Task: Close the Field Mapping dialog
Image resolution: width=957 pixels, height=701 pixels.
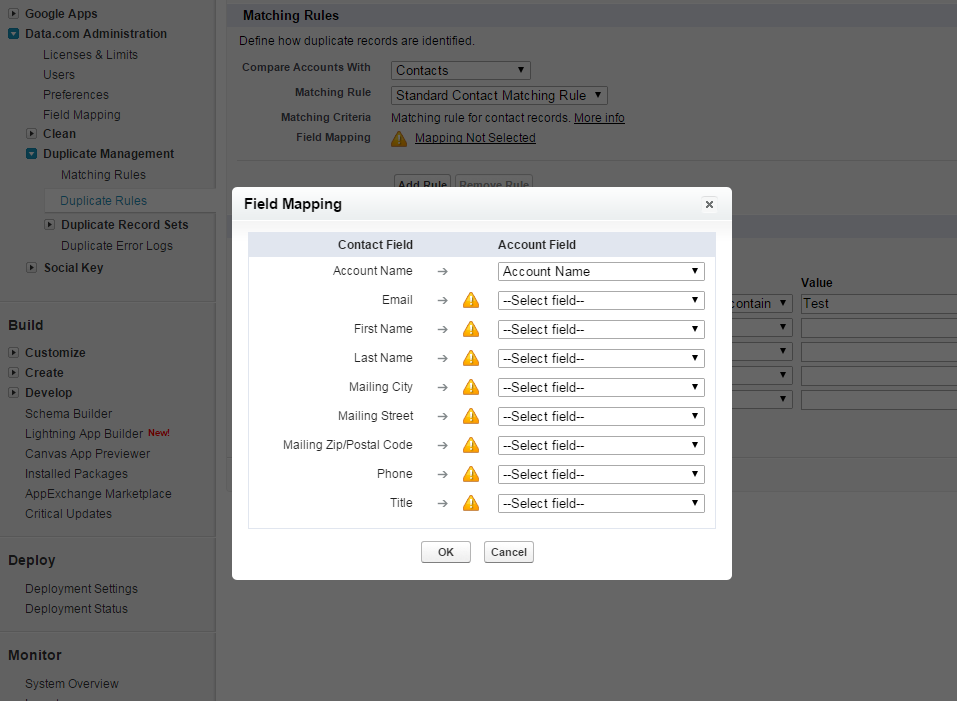Action: coord(709,204)
